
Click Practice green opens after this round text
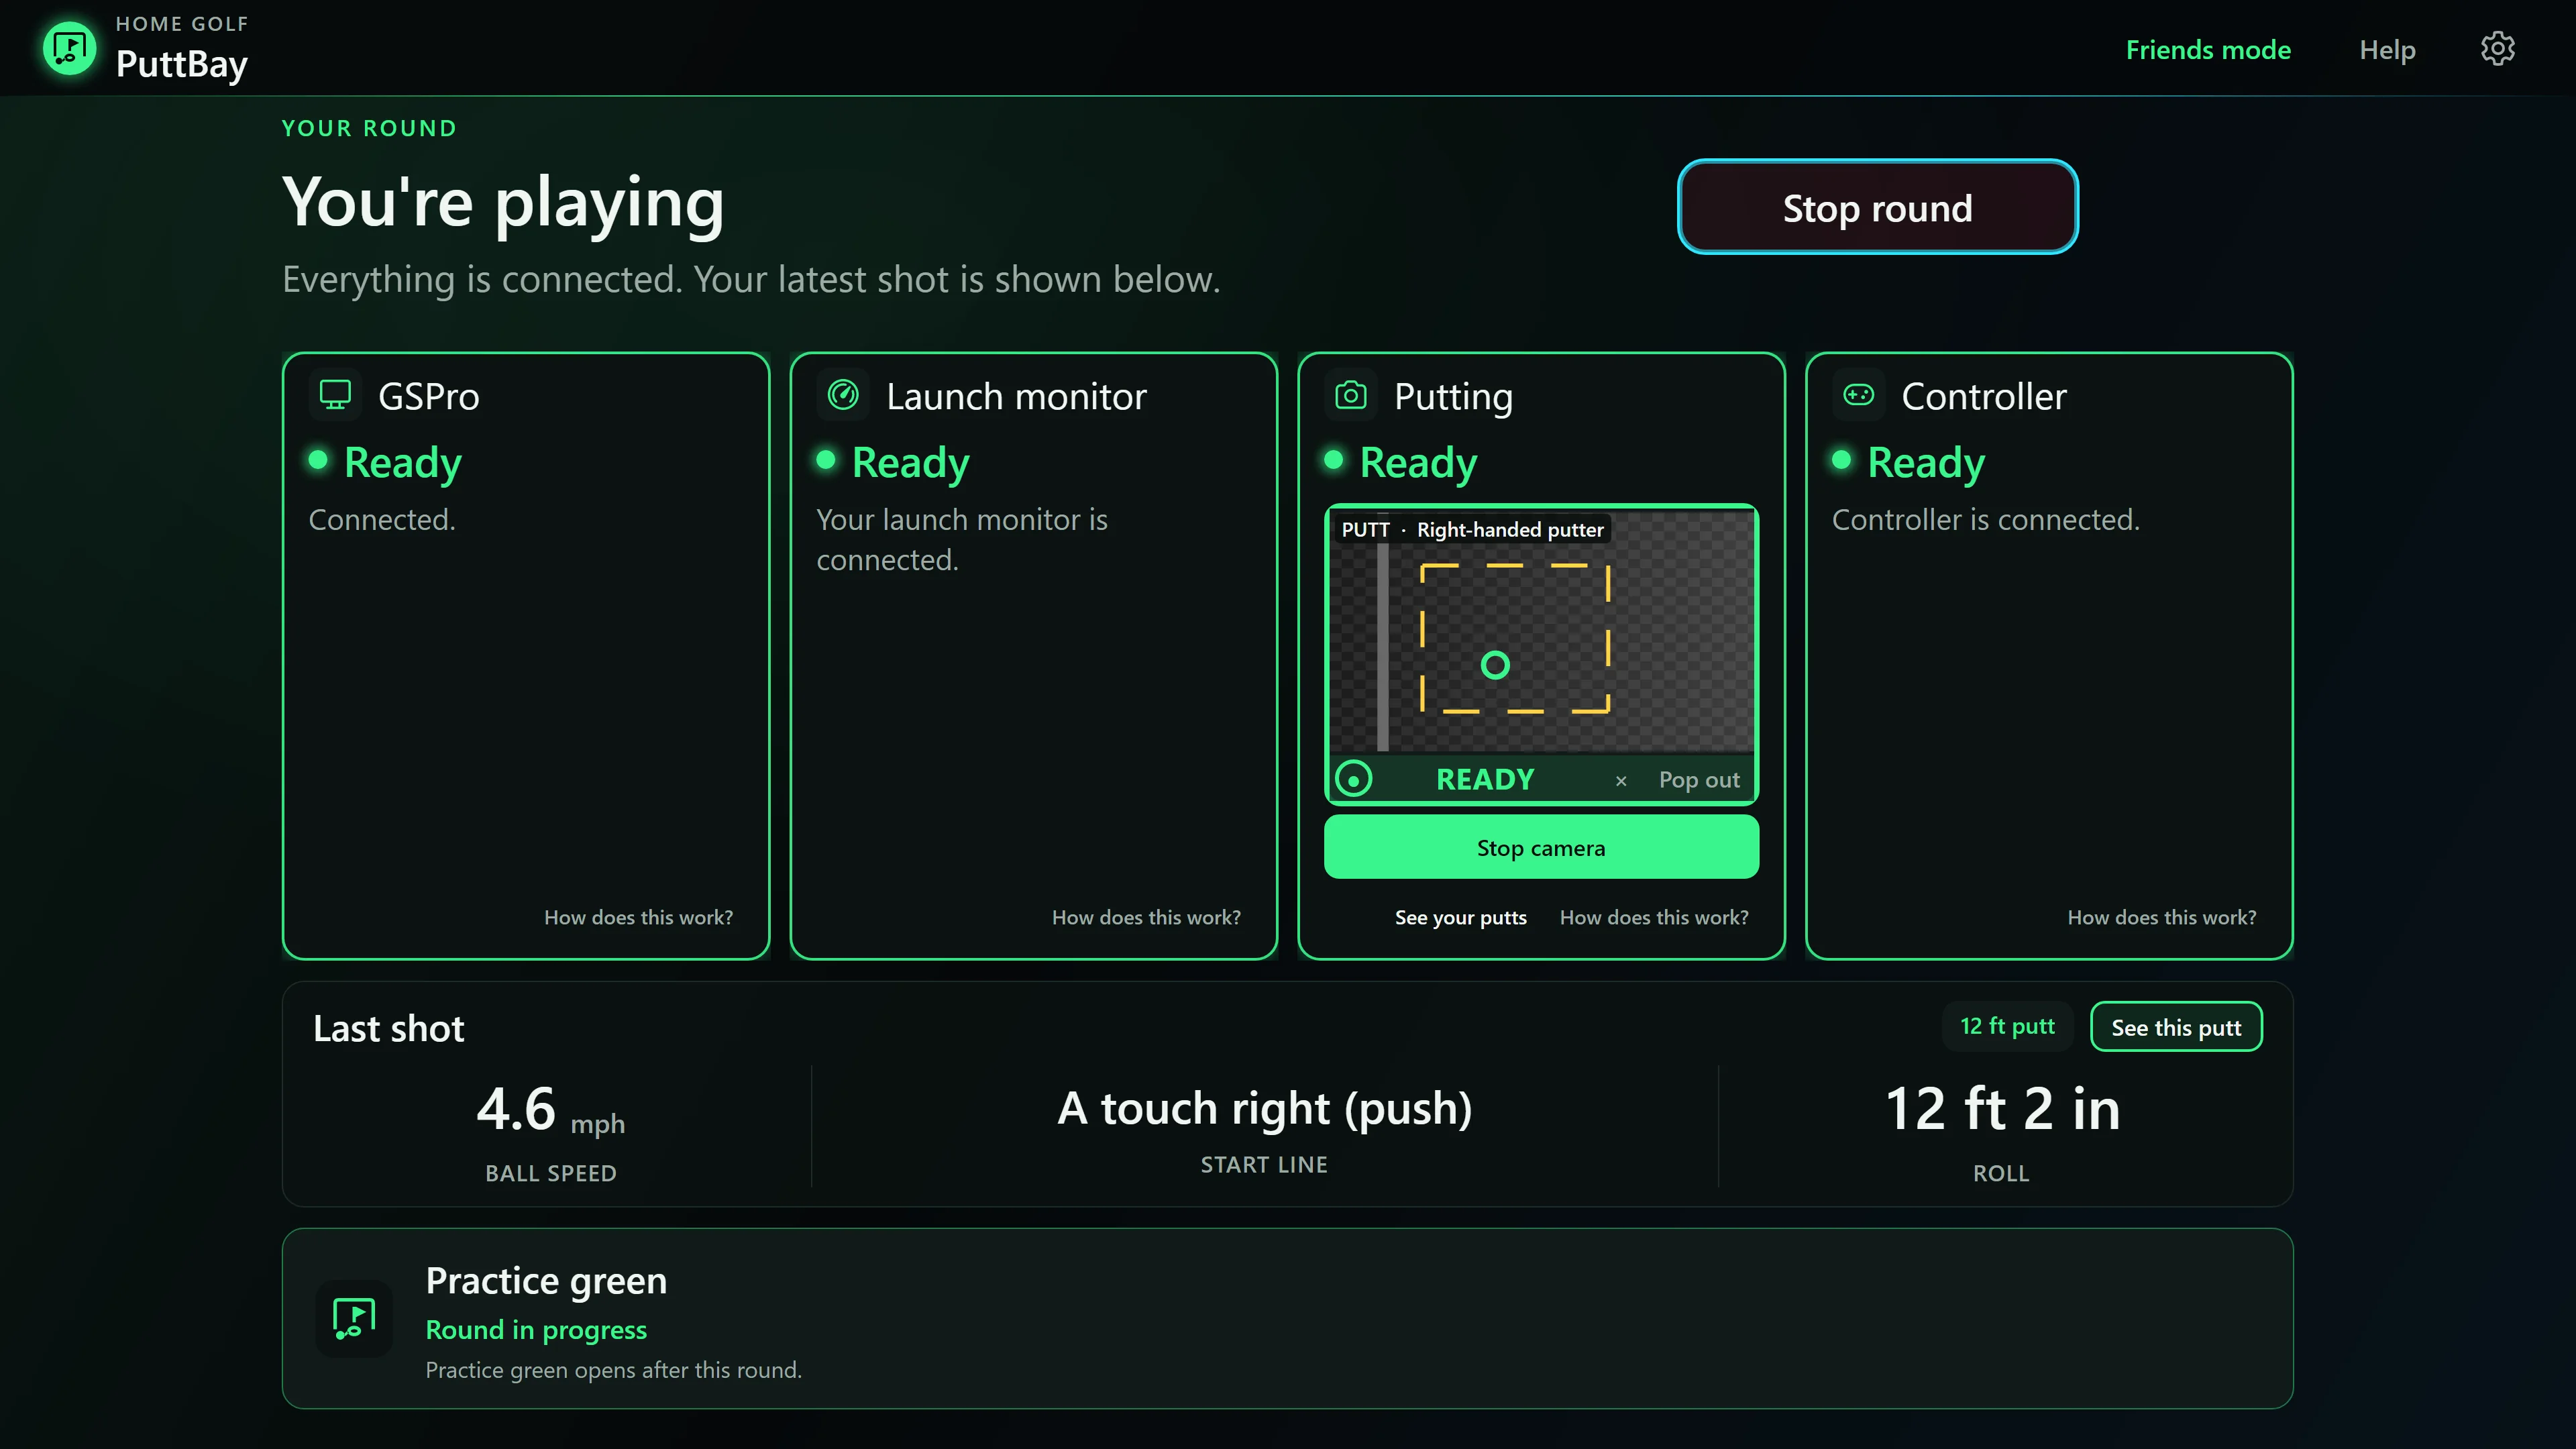(x=614, y=1370)
